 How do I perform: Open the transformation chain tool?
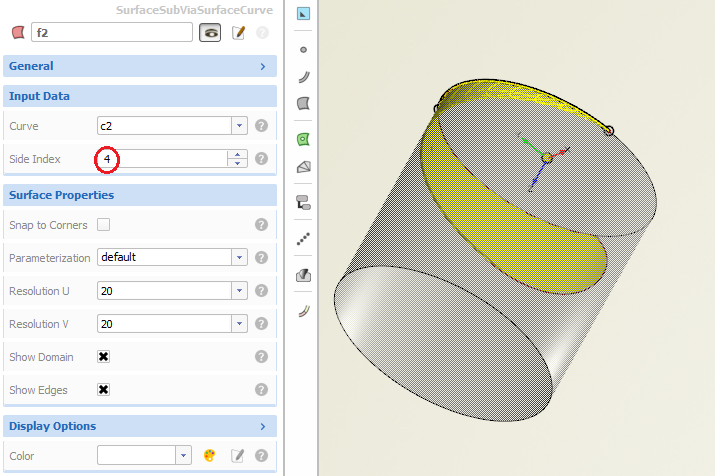304,202
